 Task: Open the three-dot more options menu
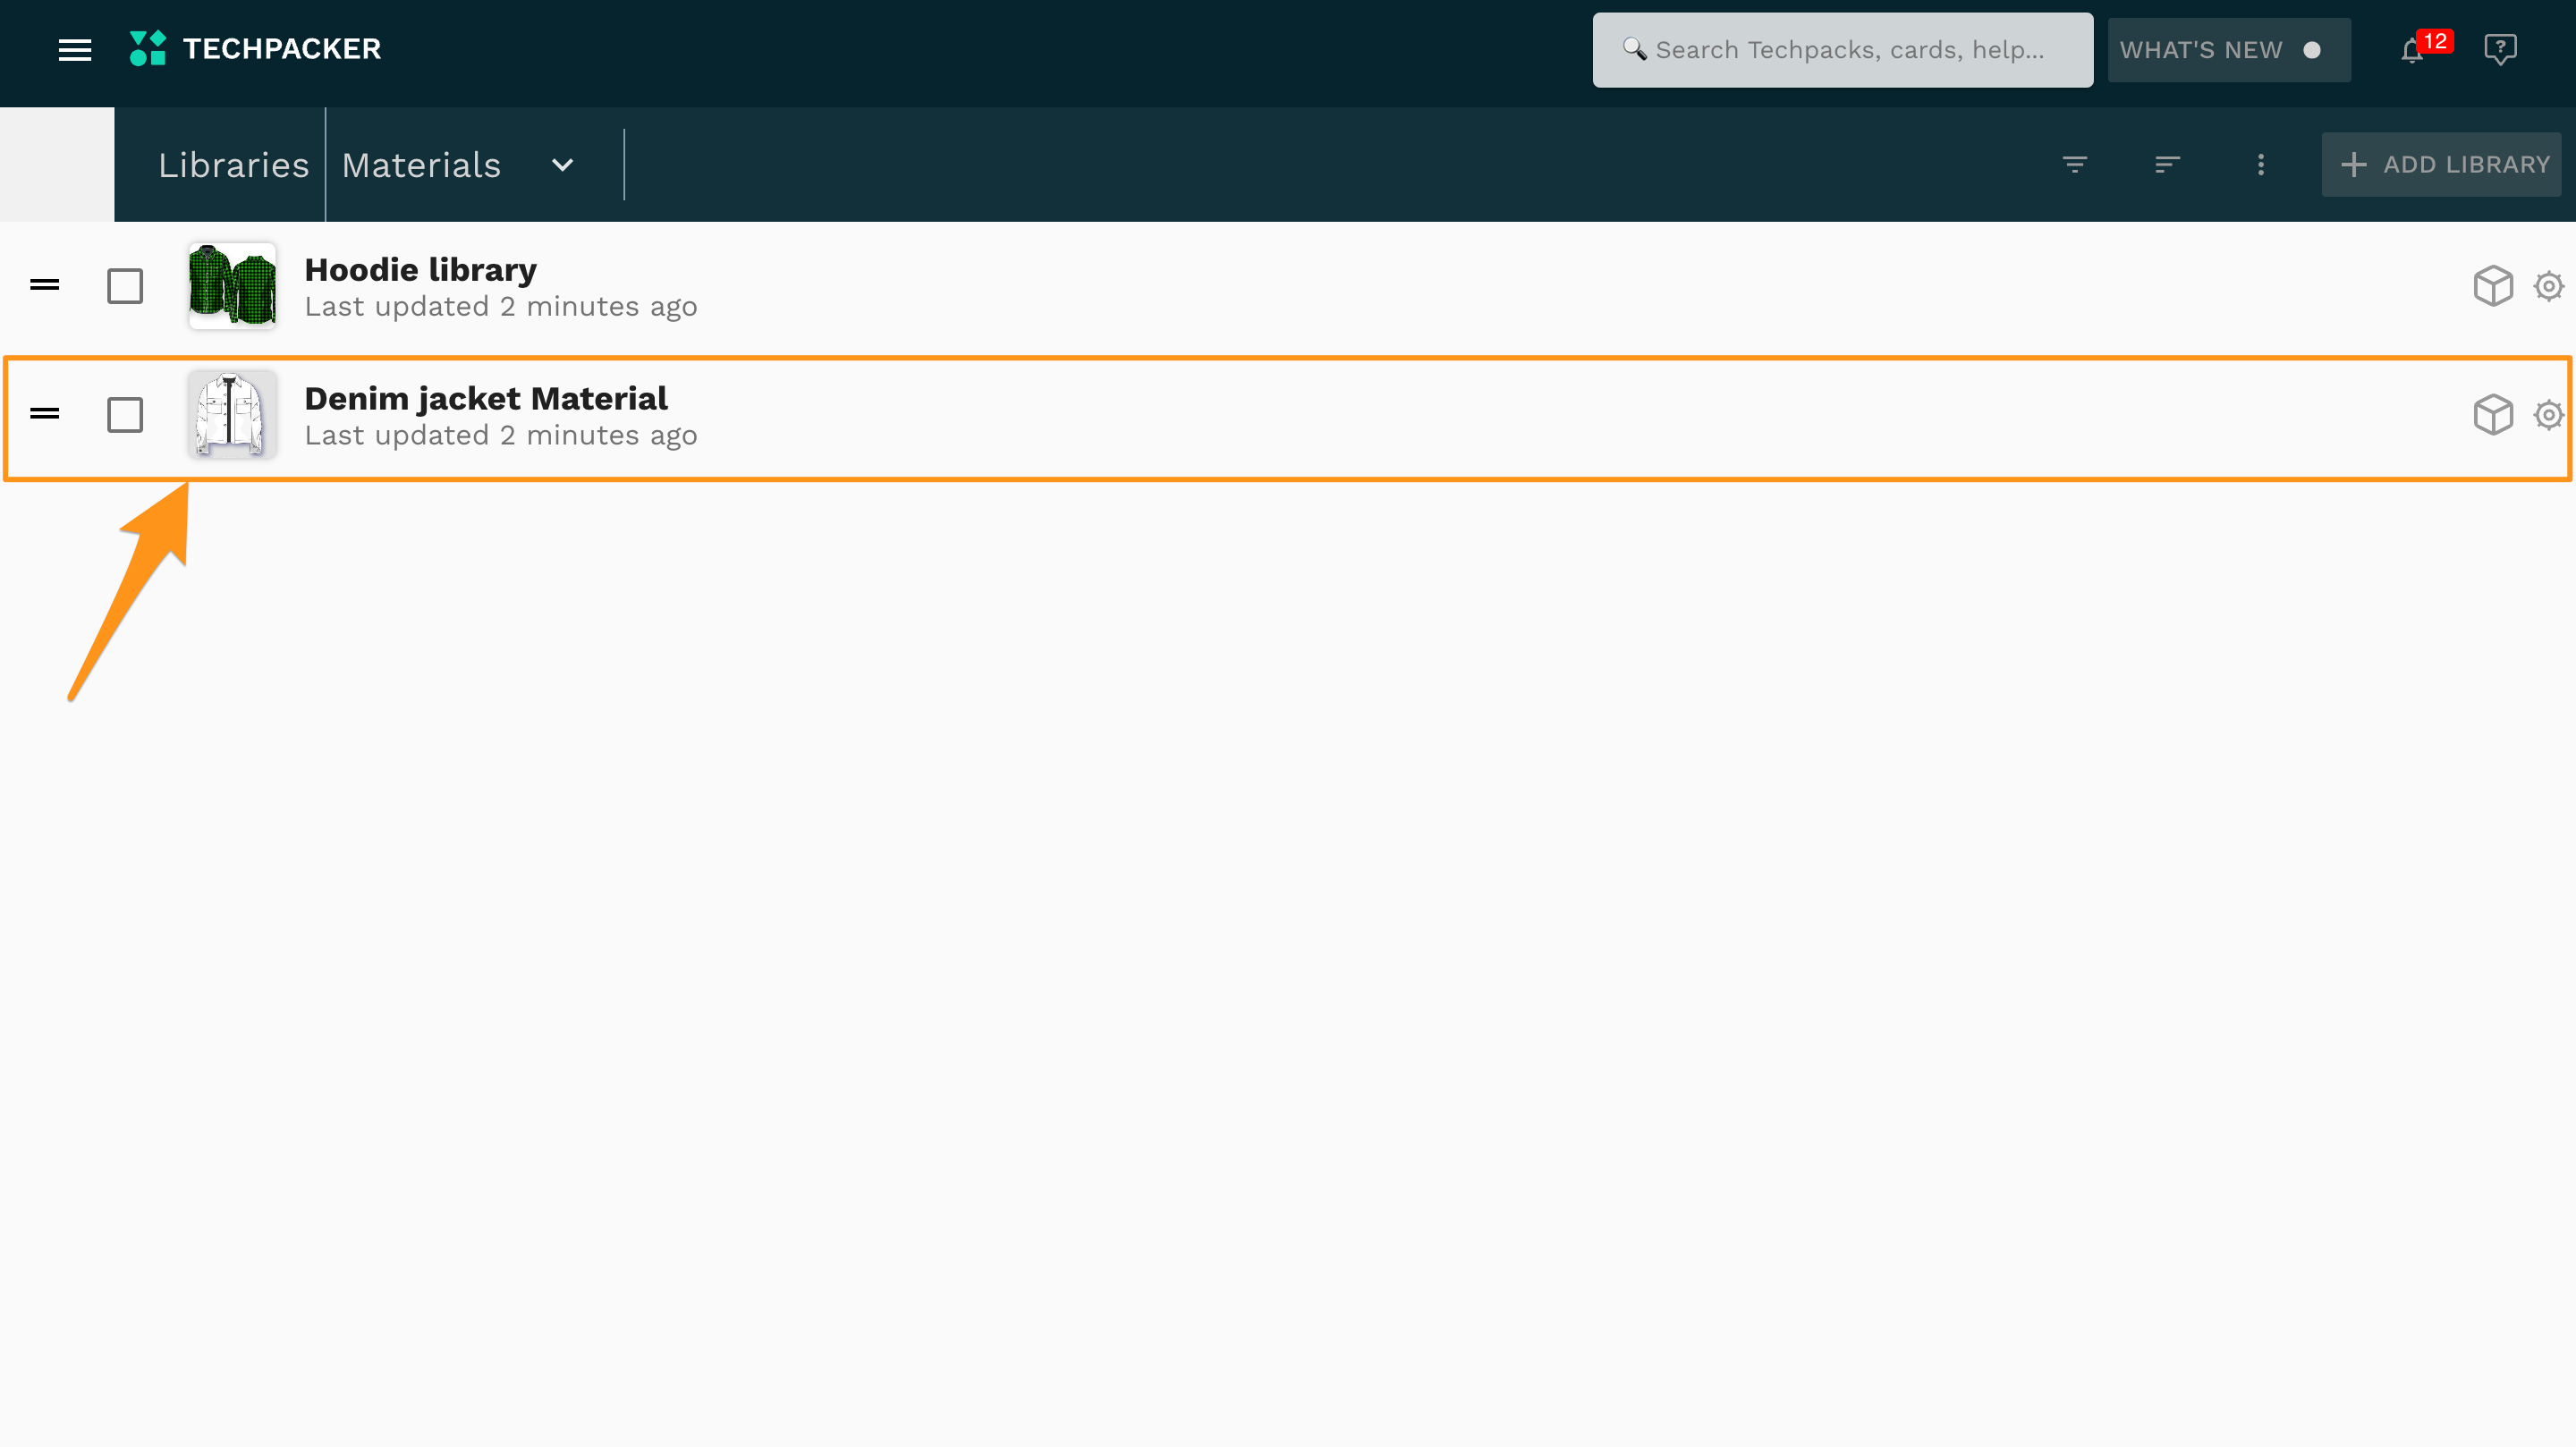(x=2260, y=164)
